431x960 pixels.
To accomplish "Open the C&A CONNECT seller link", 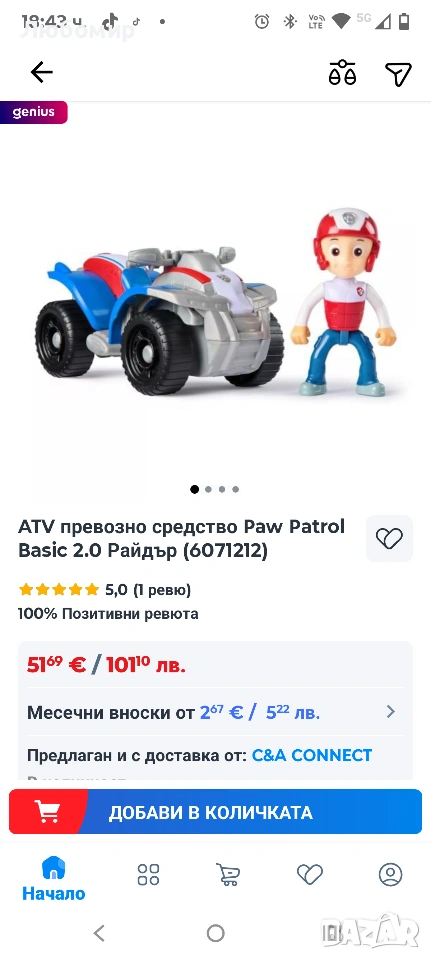I will (x=312, y=755).
